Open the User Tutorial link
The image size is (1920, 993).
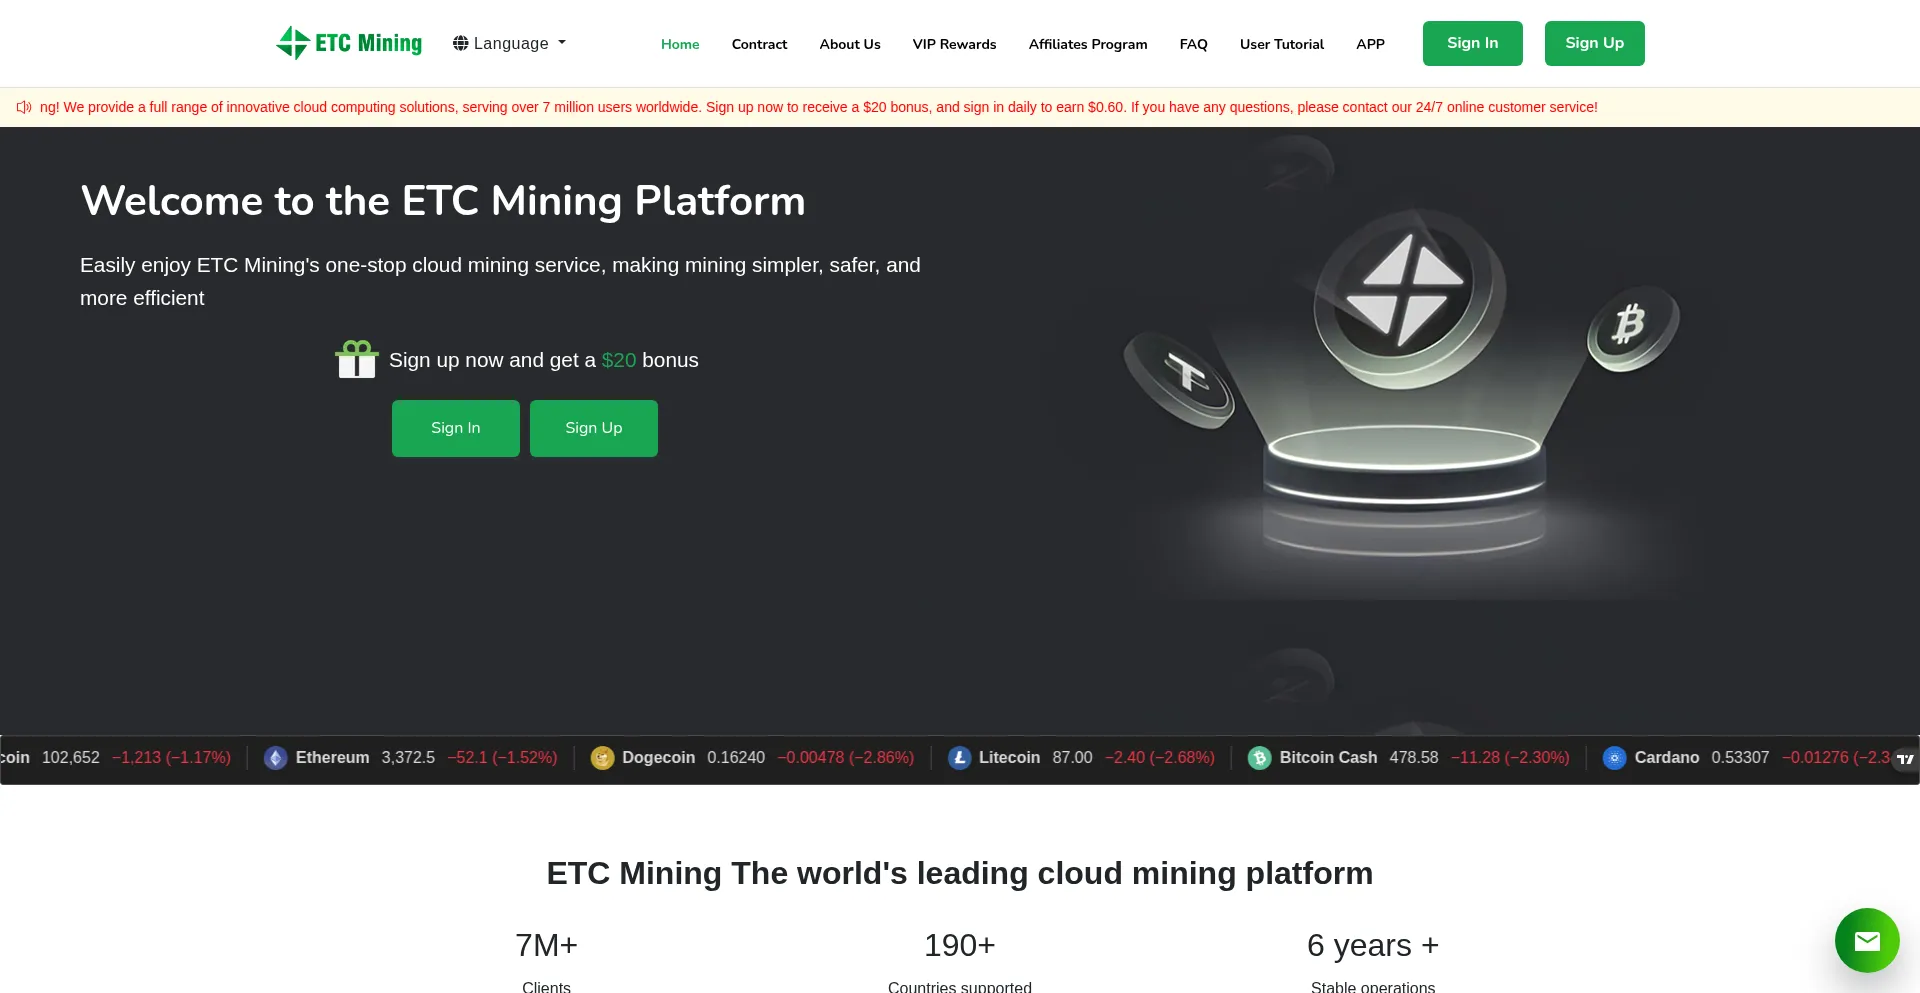pyautogui.click(x=1281, y=44)
